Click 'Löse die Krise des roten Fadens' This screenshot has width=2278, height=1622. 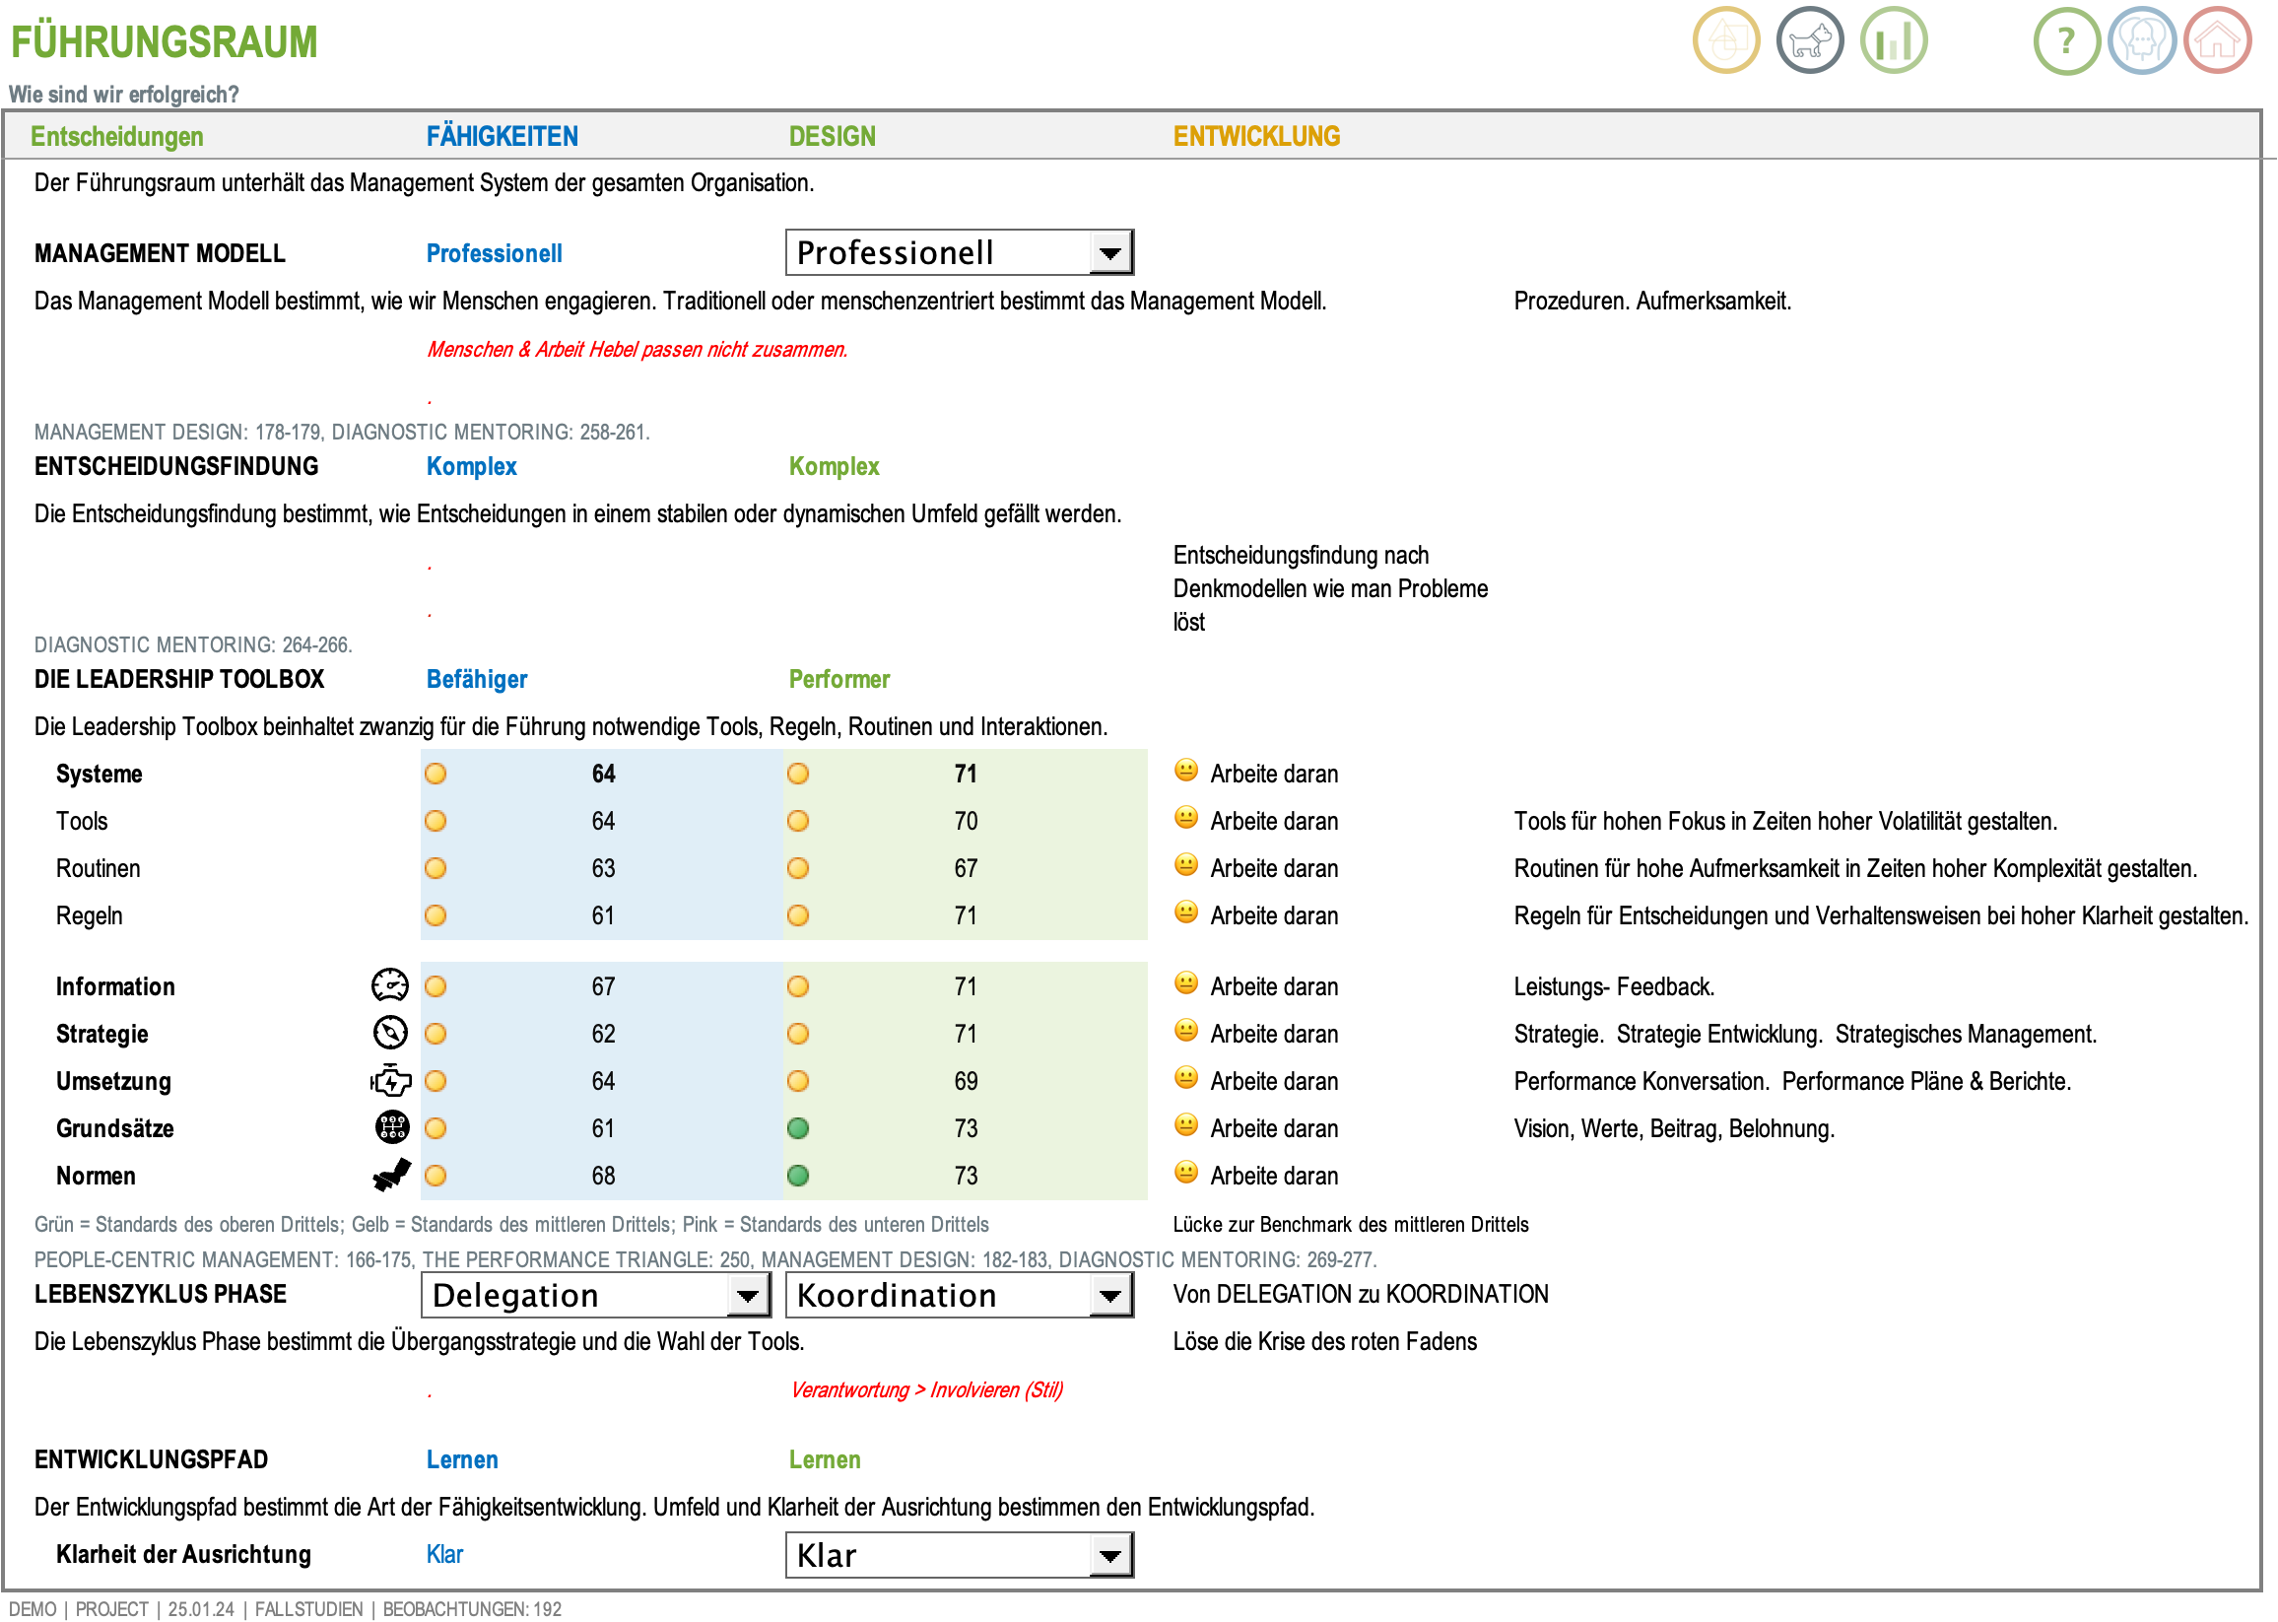(x=1324, y=1341)
